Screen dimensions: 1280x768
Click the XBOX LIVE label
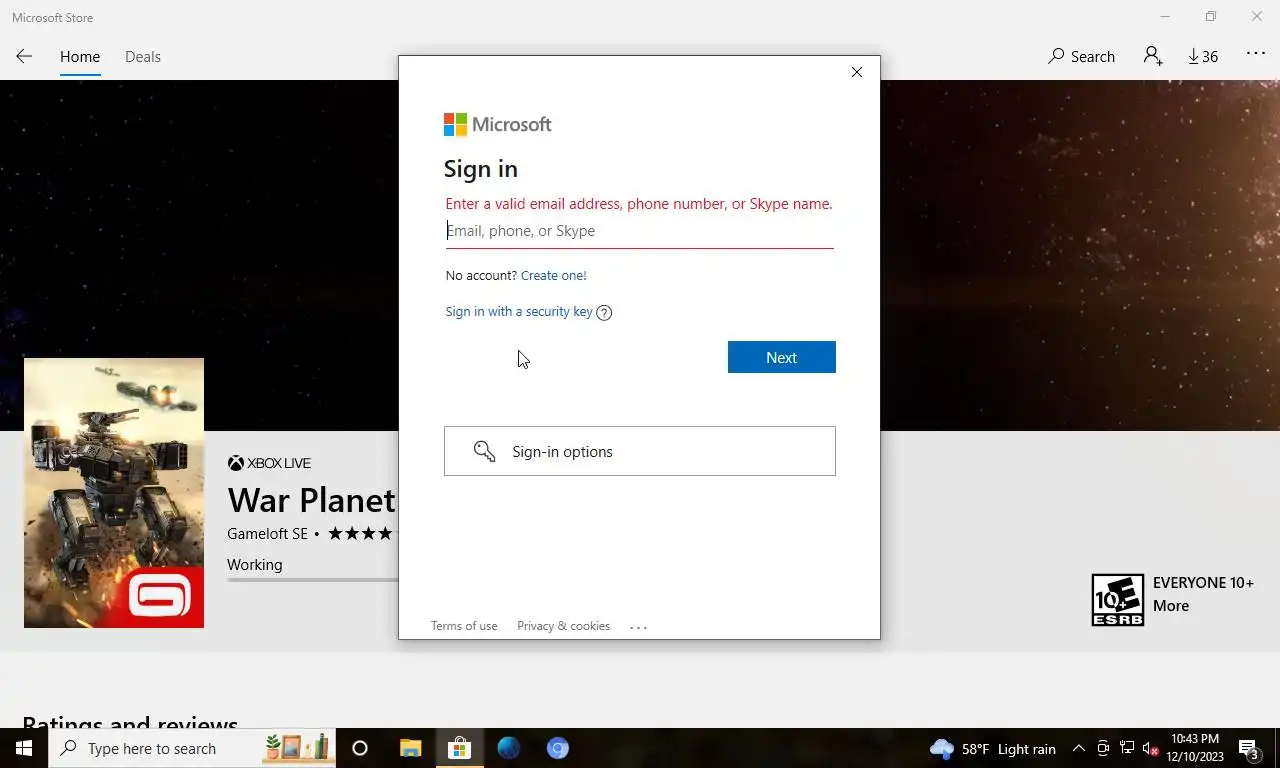point(269,463)
